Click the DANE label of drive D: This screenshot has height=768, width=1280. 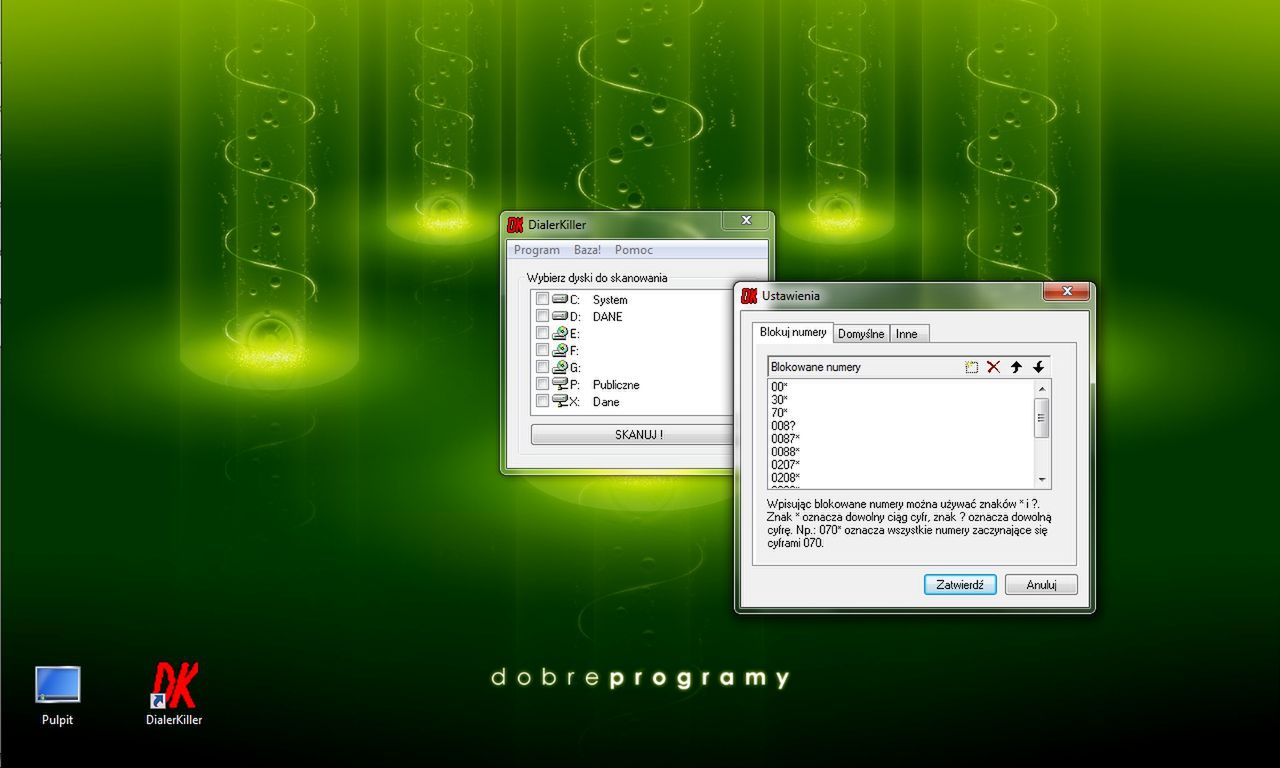tap(607, 317)
